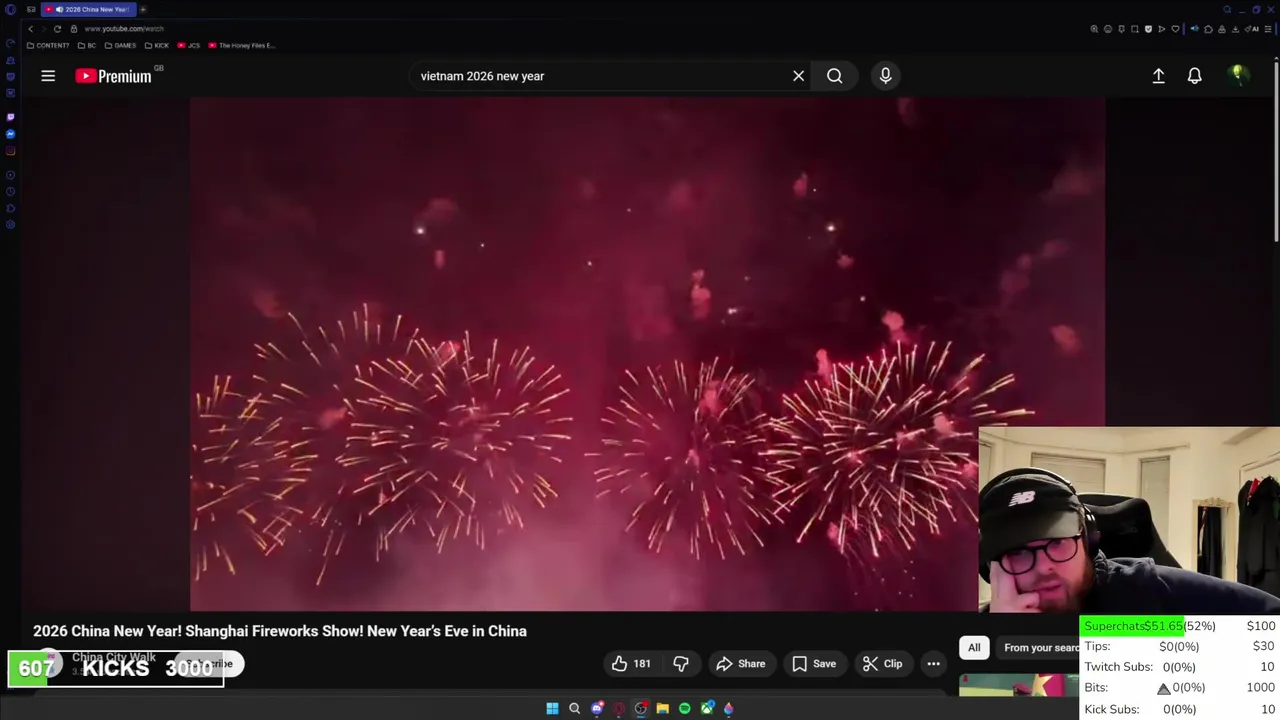
Task: Click the Twitch Subs goal row
Action: coord(1180,667)
